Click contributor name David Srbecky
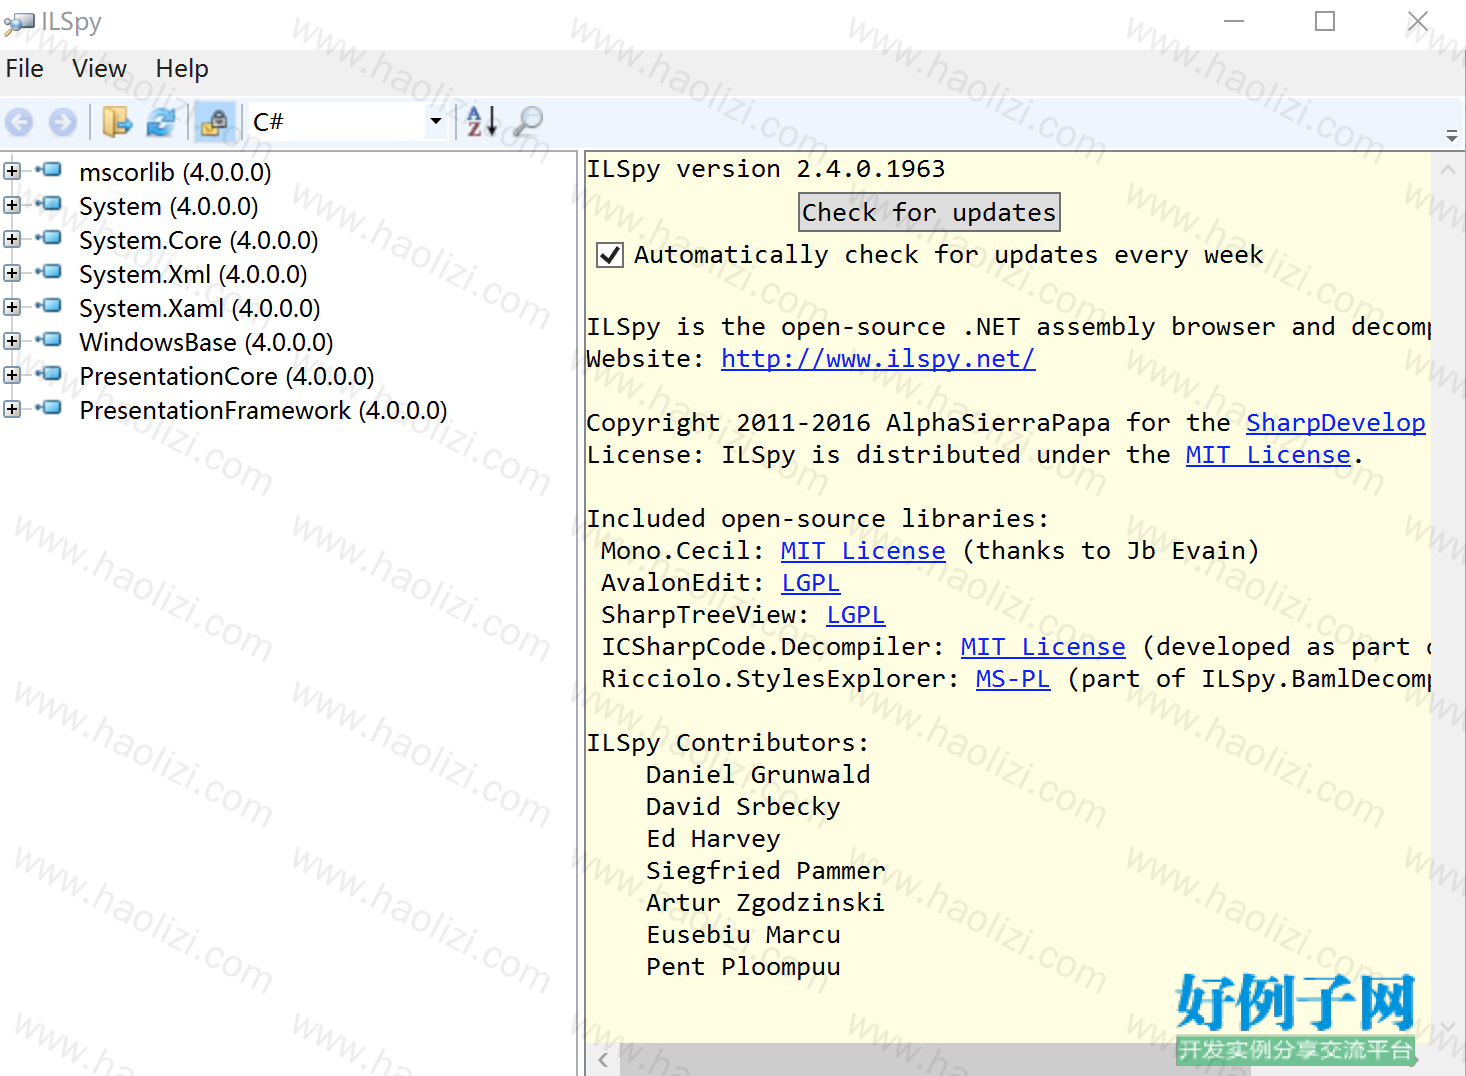This screenshot has width=1466, height=1076. click(743, 807)
